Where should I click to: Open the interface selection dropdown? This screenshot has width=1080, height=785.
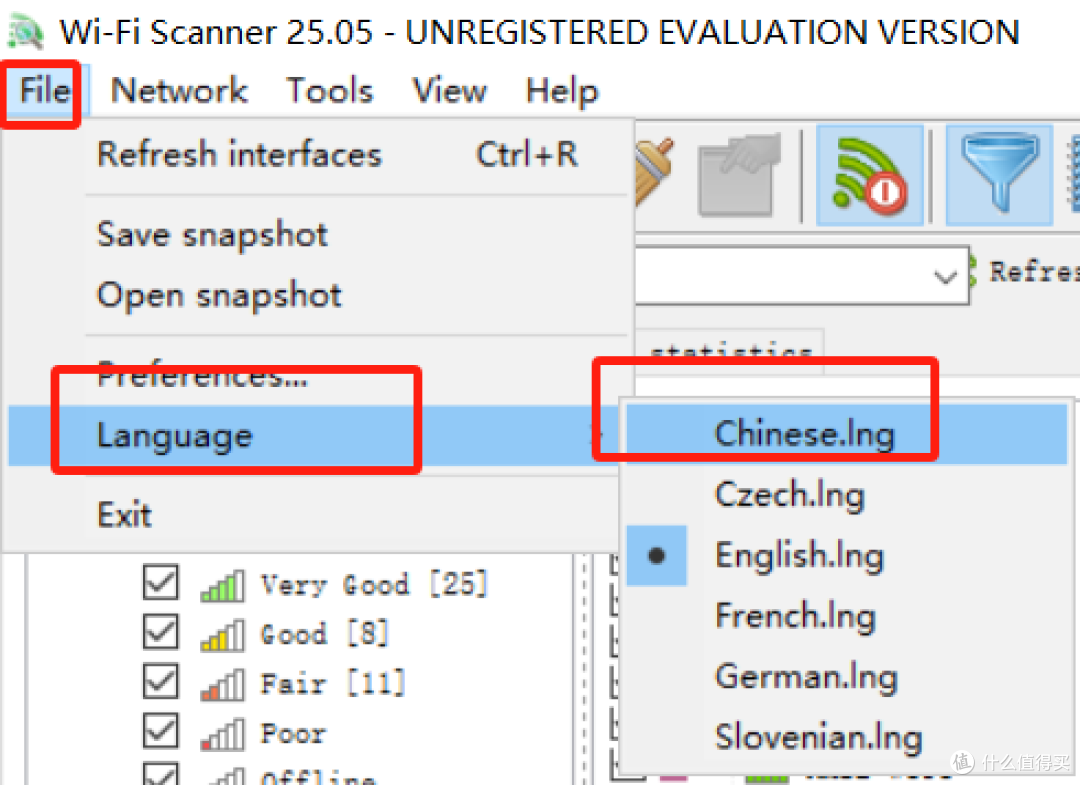coord(944,275)
